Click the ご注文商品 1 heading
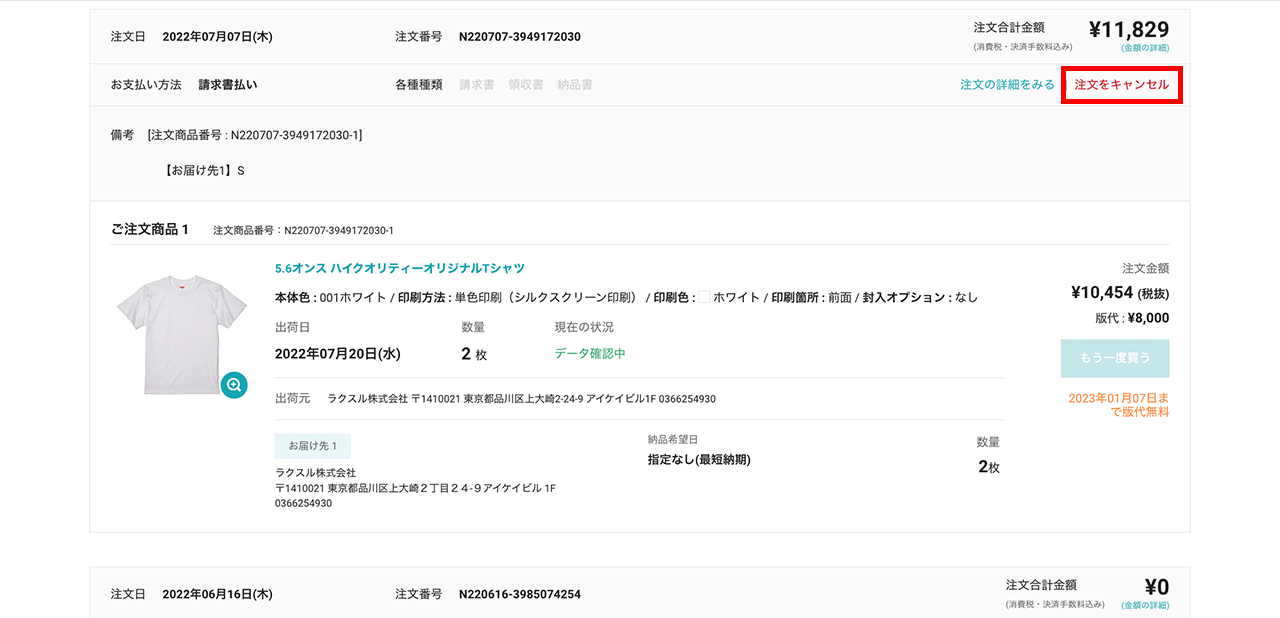Image resolution: width=1280 pixels, height=618 pixels. (150, 230)
